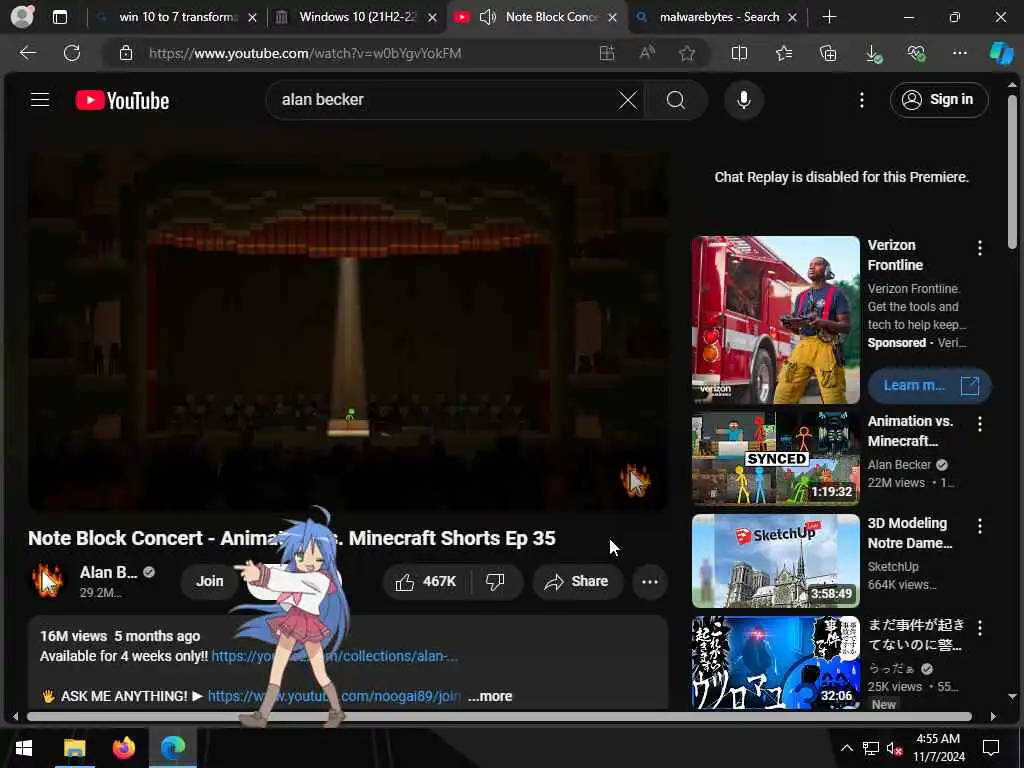The height and width of the screenshot is (768, 1024).
Task: Click the Learn more ad button
Action: tap(929, 385)
